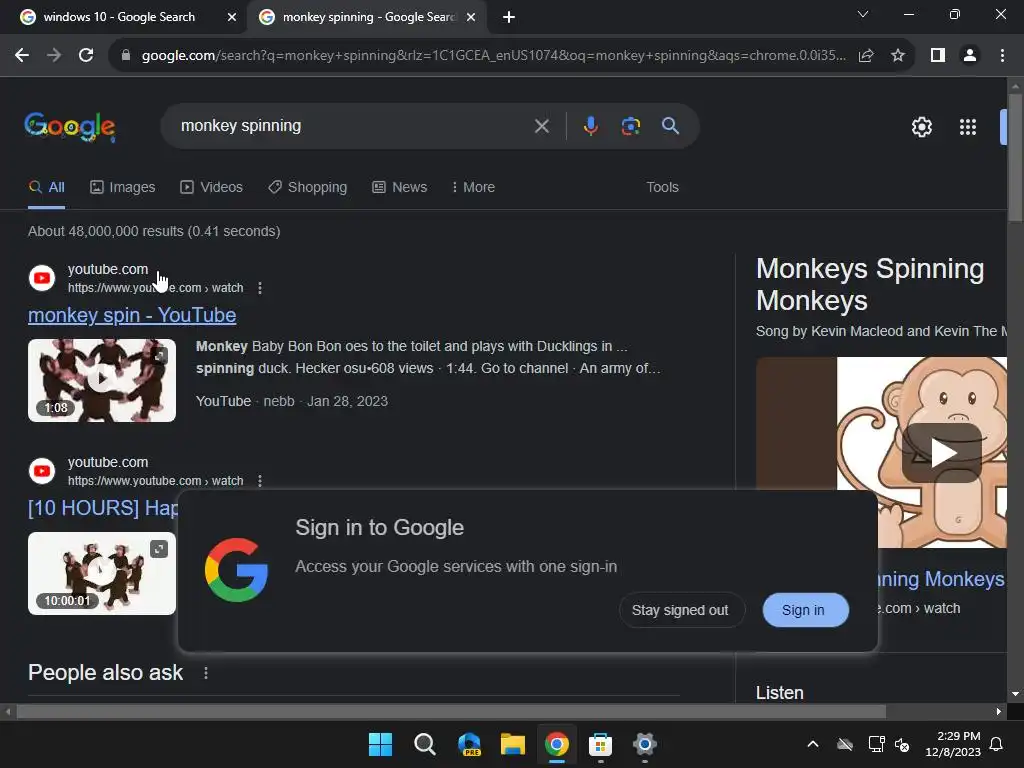
Task: Open the tab search chevron
Action: tap(863, 14)
